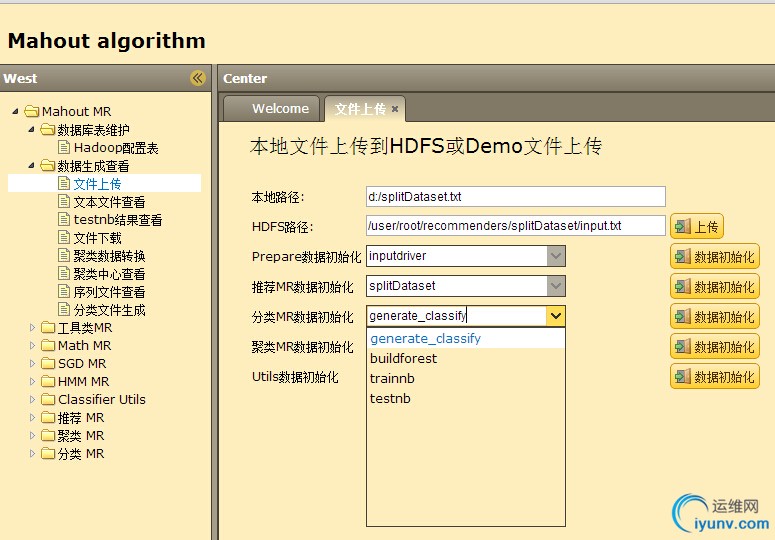Click the Mahout MR folder icon
775x540 pixels.
pyautogui.click(x=32, y=111)
